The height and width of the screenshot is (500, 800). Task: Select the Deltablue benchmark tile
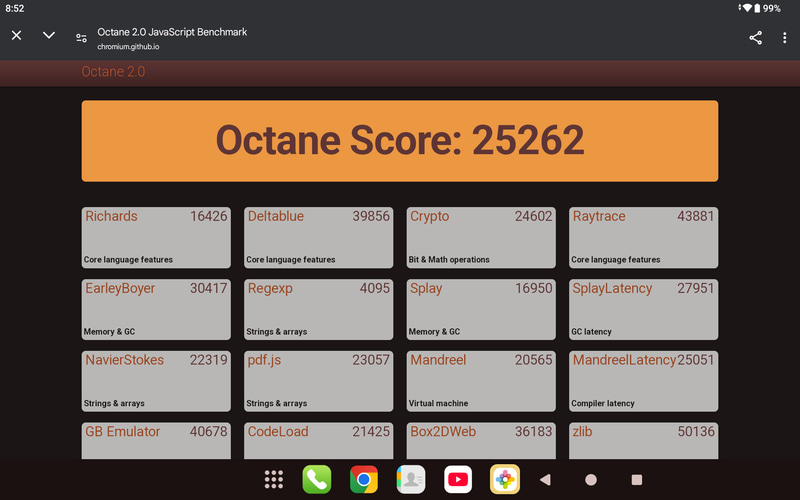(318, 237)
